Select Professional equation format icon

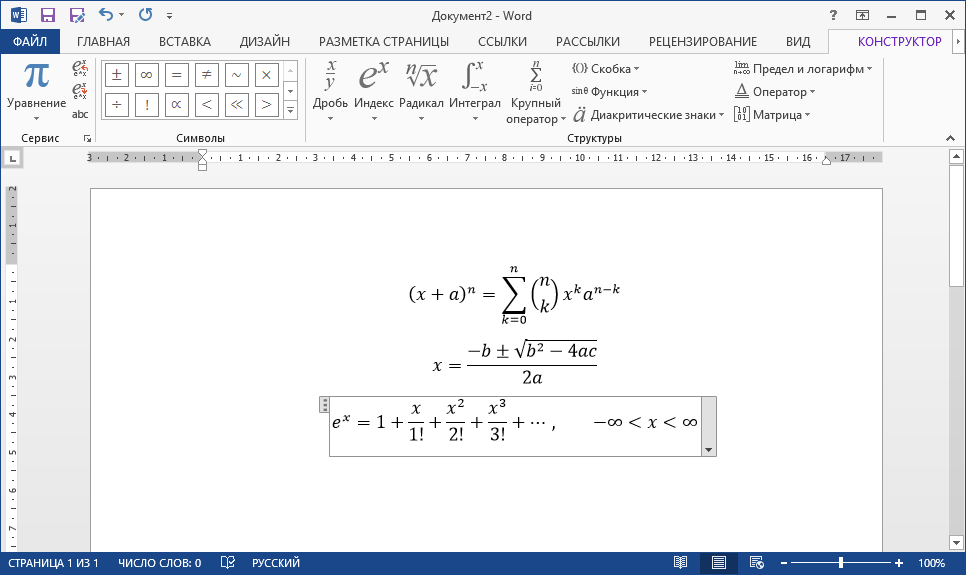80,67
